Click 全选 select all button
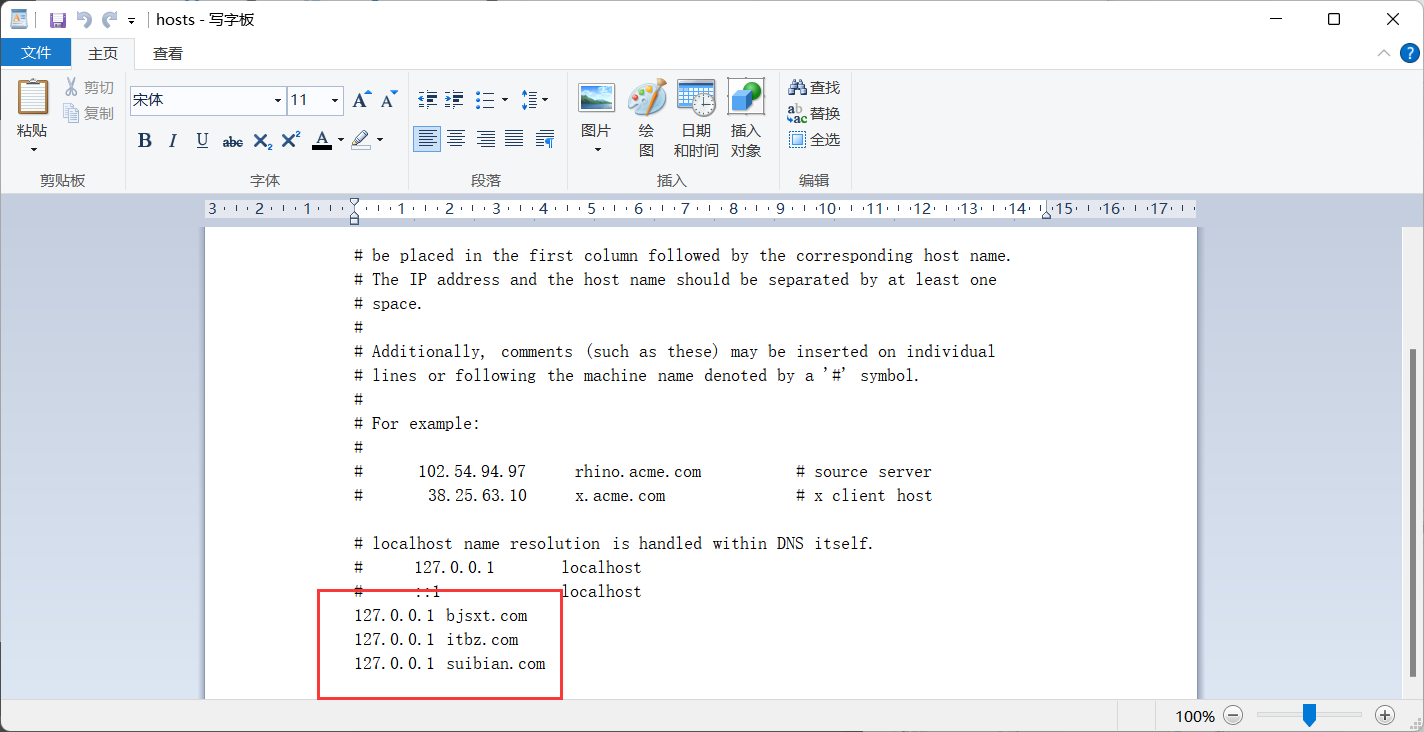 click(814, 140)
